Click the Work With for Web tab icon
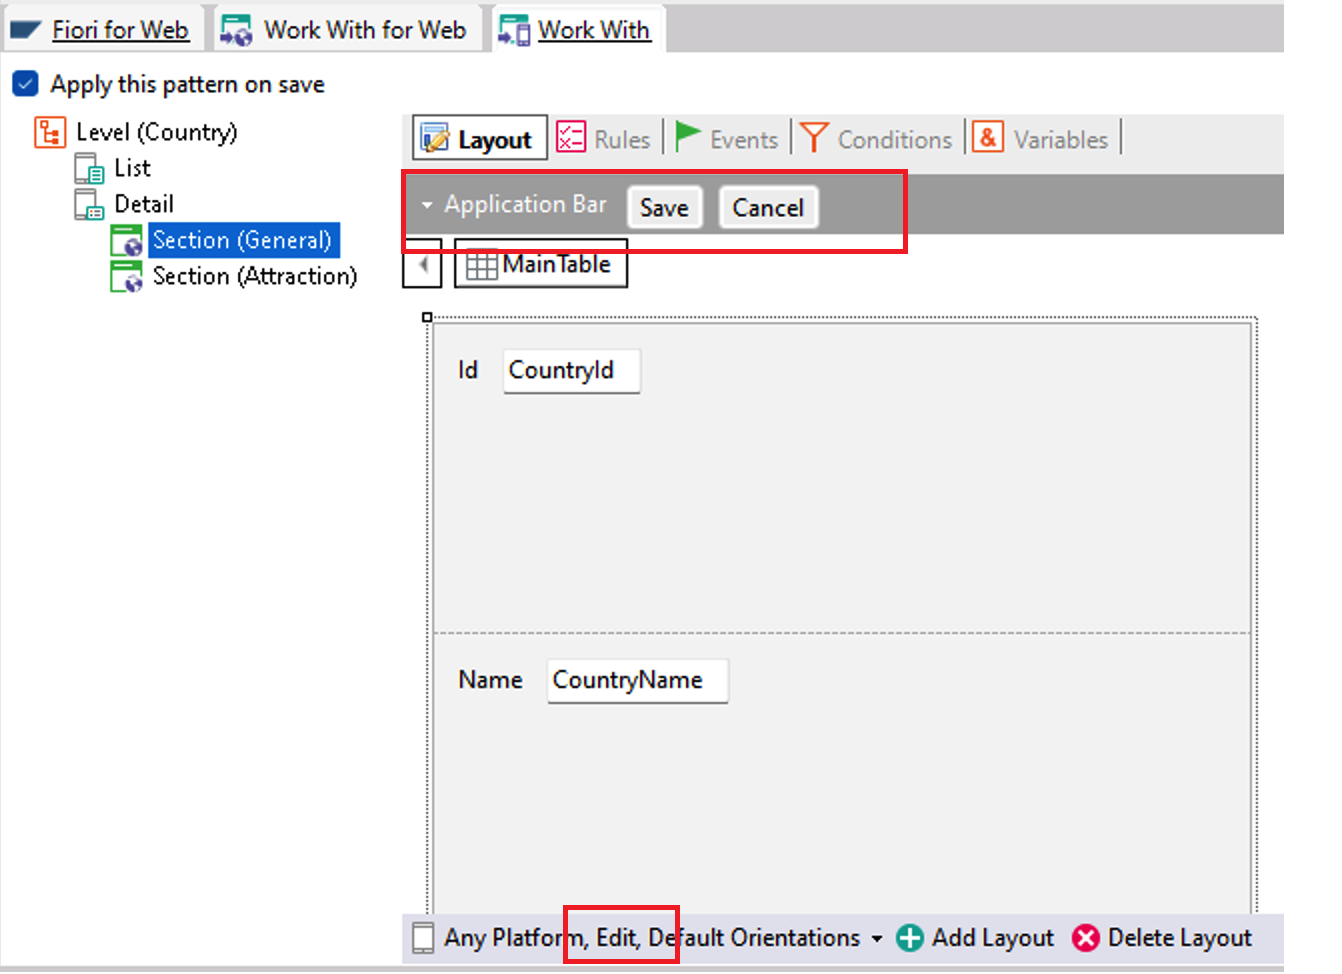 pos(236,30)
